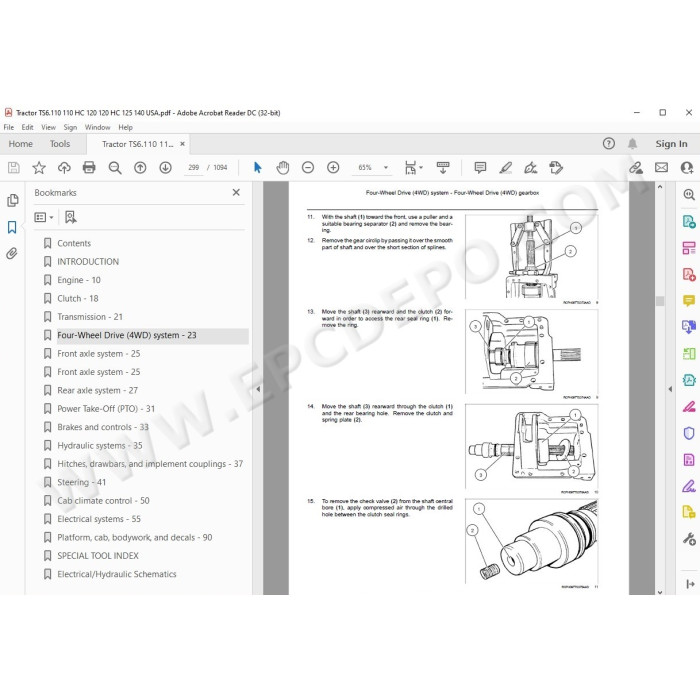Screen dimensions: 700x700
Task: Jump to Electrical systems - 55 bookmark
Action: point(99,519)
